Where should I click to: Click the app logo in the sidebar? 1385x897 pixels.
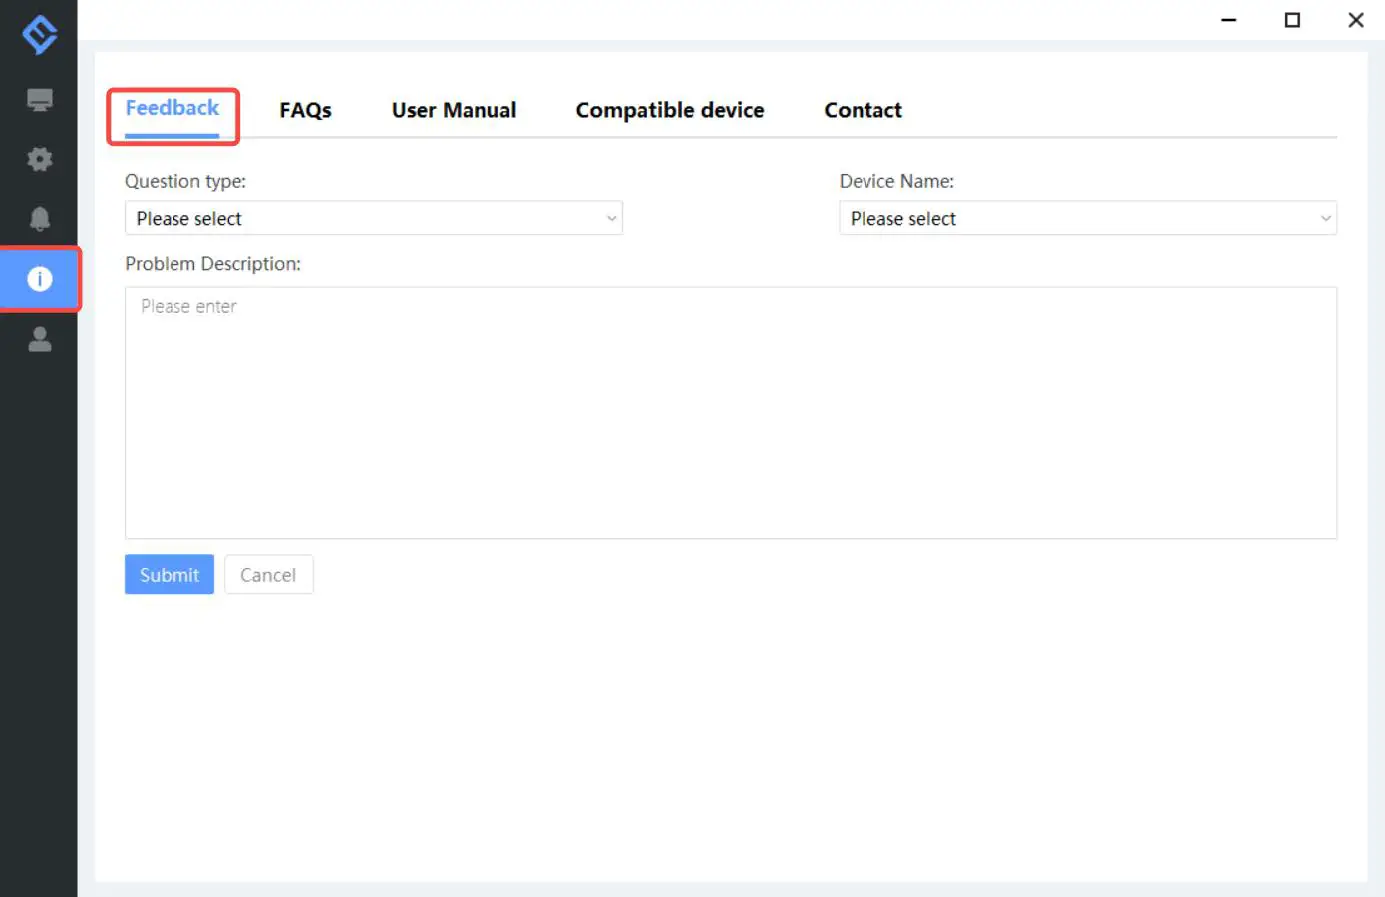click(x=39, y=35)
